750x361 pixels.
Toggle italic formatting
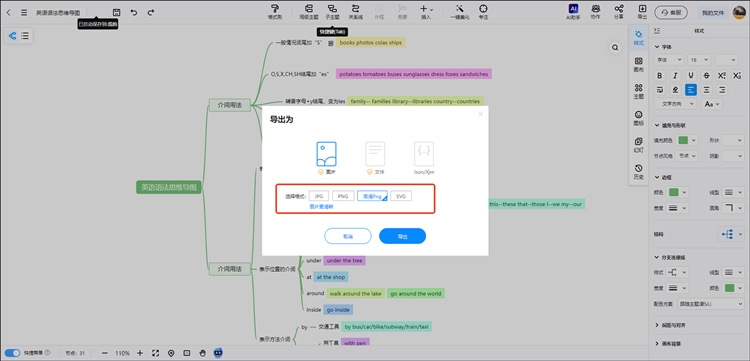(675, 76)
